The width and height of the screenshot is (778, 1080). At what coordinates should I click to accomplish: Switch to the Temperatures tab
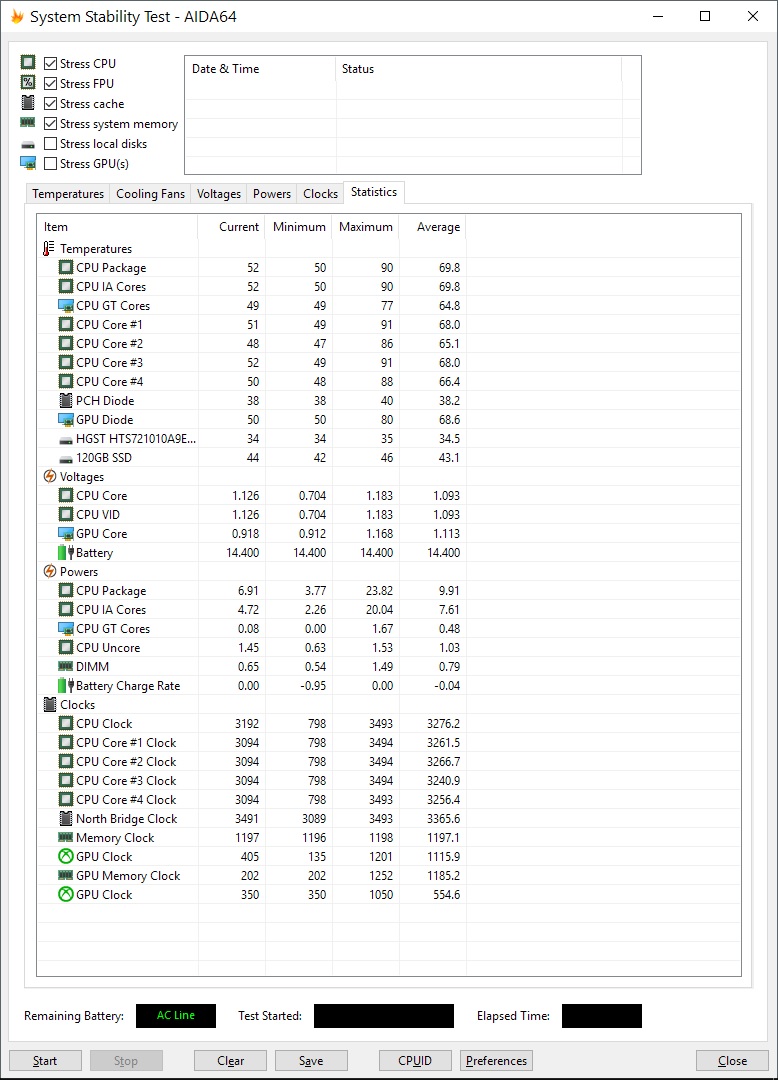point(67,194)
